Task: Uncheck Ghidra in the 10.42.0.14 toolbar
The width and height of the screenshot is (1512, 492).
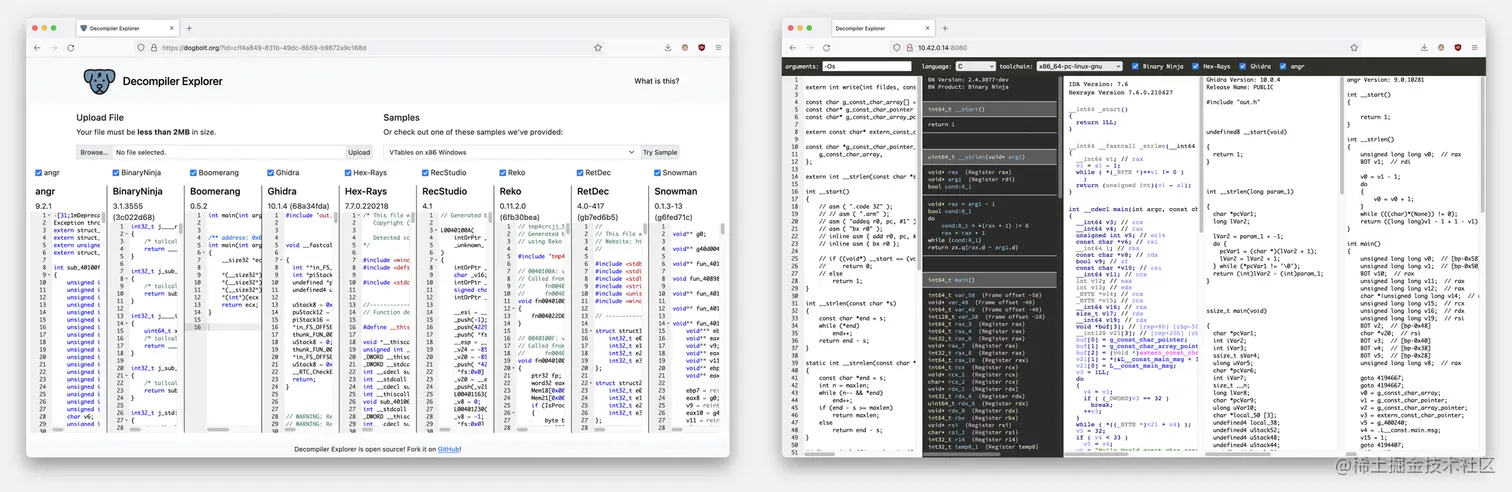Action: tap(1242, 66)
